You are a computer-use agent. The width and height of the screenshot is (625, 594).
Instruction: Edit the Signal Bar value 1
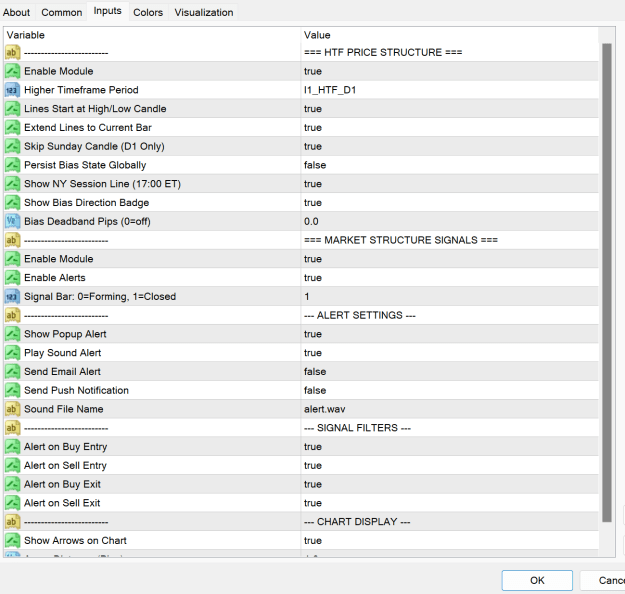(450, 297)
